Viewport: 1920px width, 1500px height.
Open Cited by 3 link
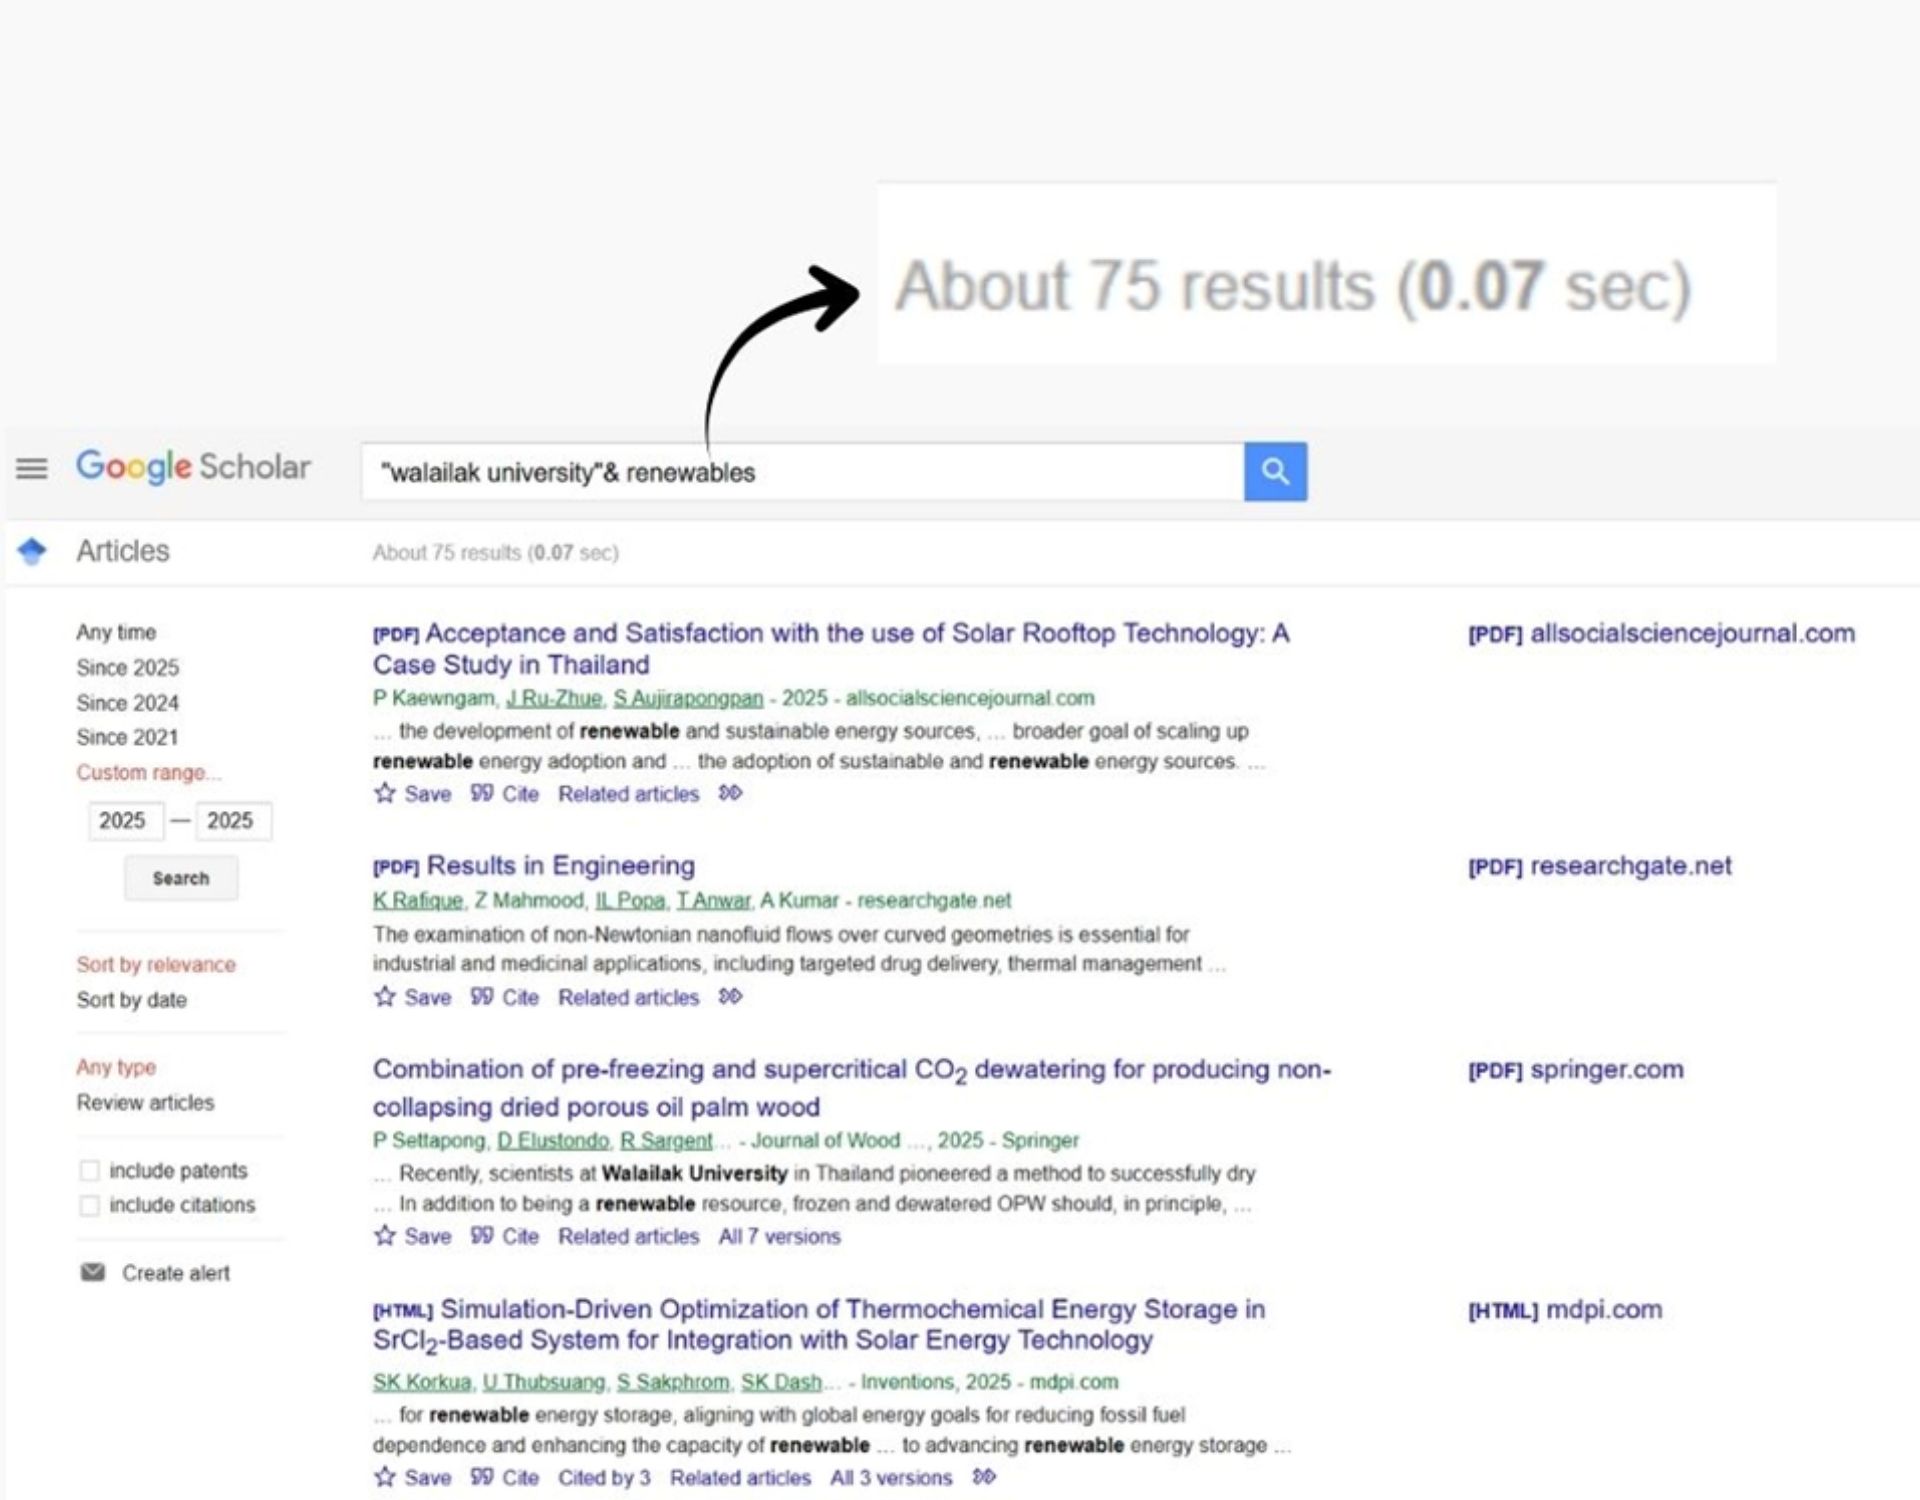click(604, 1477)
